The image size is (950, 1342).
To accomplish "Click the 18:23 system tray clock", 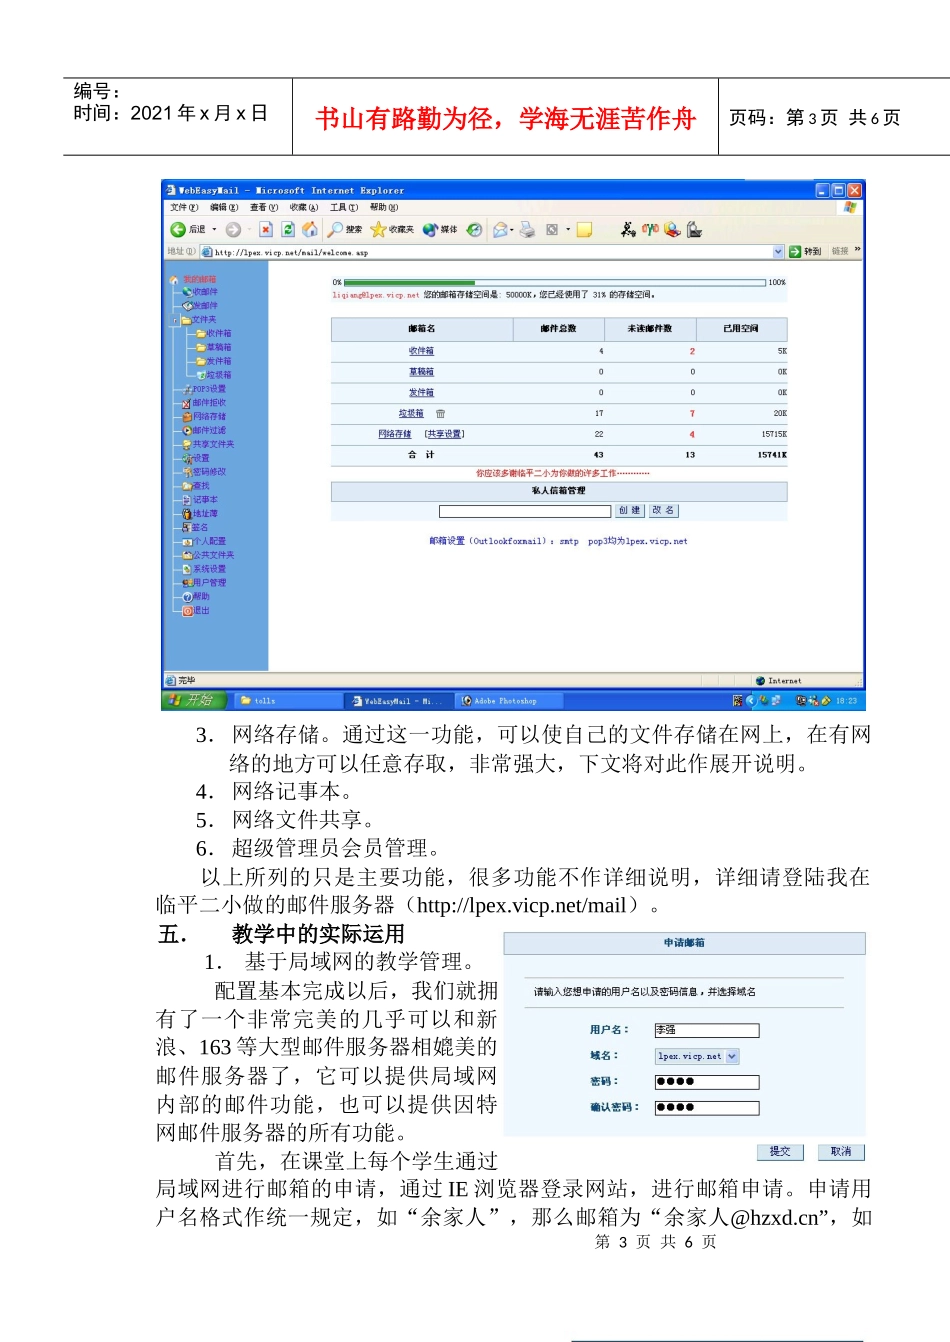I will (846, 701).
